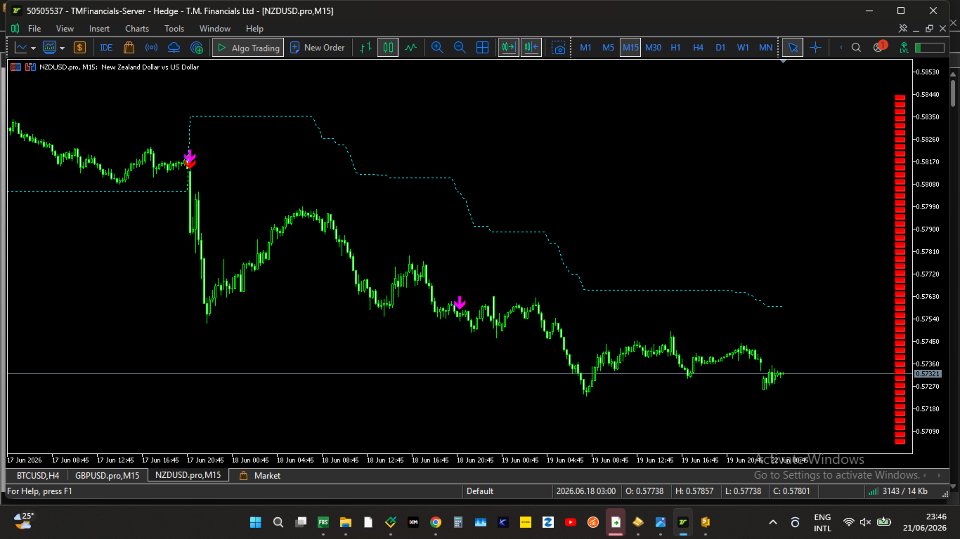Open the Window menu

point(214,28)
